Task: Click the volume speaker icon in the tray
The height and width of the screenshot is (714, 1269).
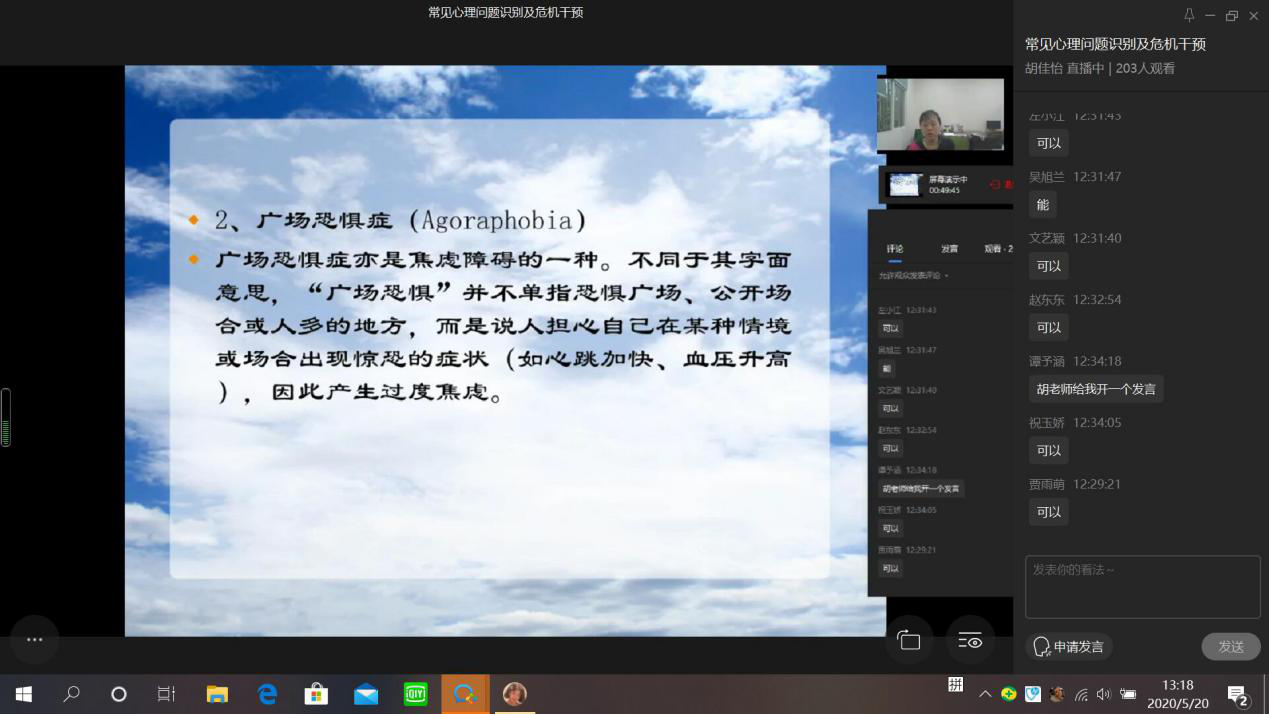Action: tap(1103, 694)
